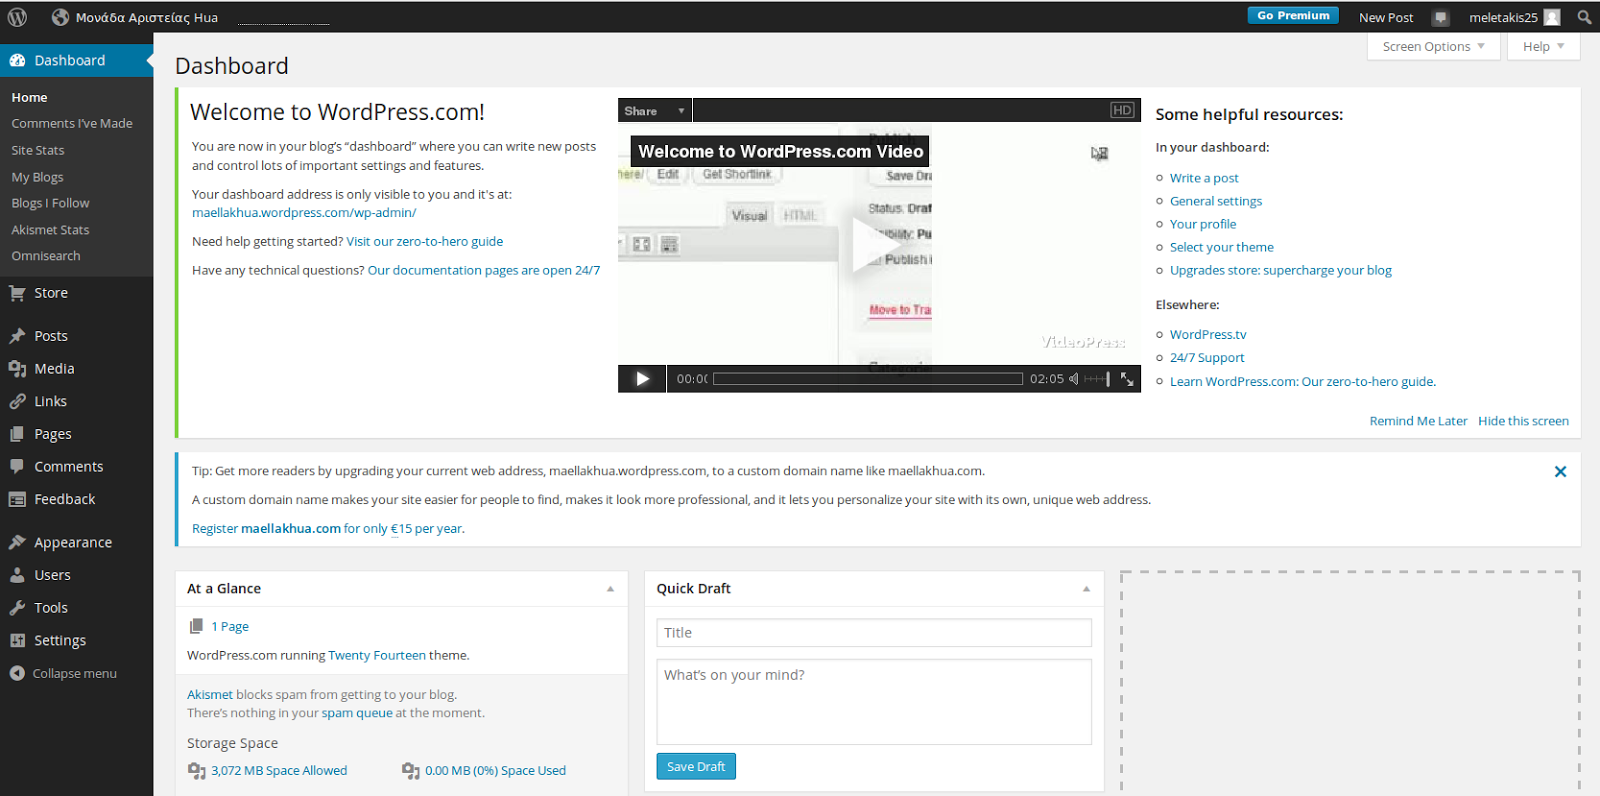Click the site name in the admin bar
The image size is (1600, 796).
pyautogui.click(x=147, y=17)
